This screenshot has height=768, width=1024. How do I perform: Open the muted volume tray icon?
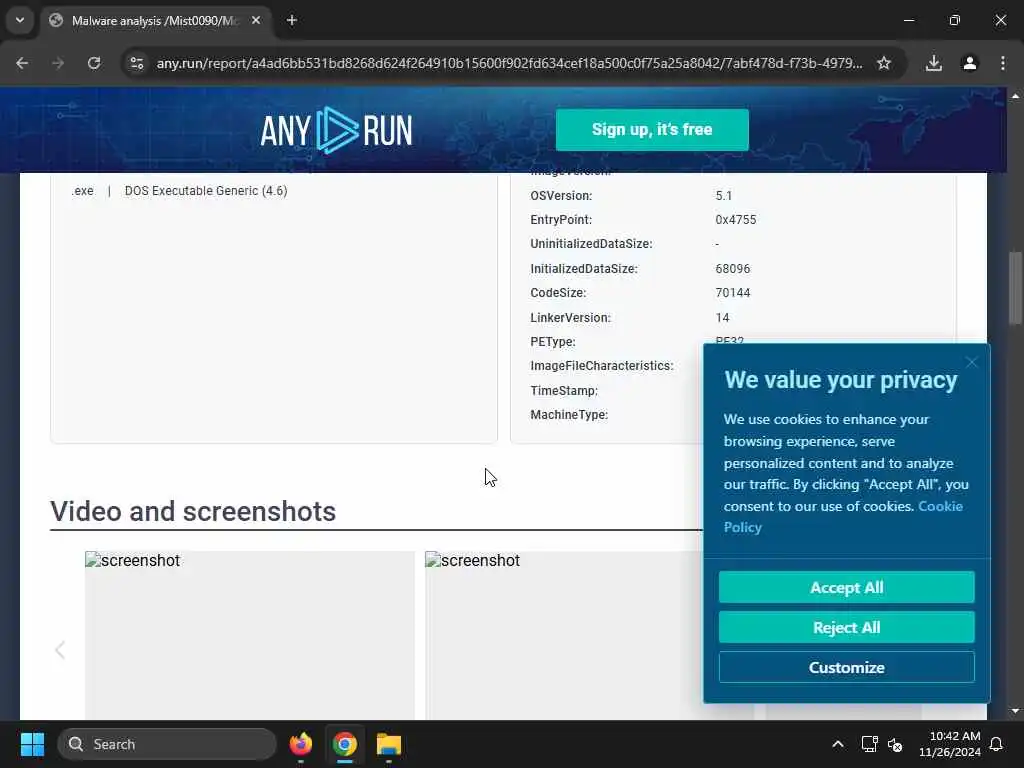pos(895,744)
